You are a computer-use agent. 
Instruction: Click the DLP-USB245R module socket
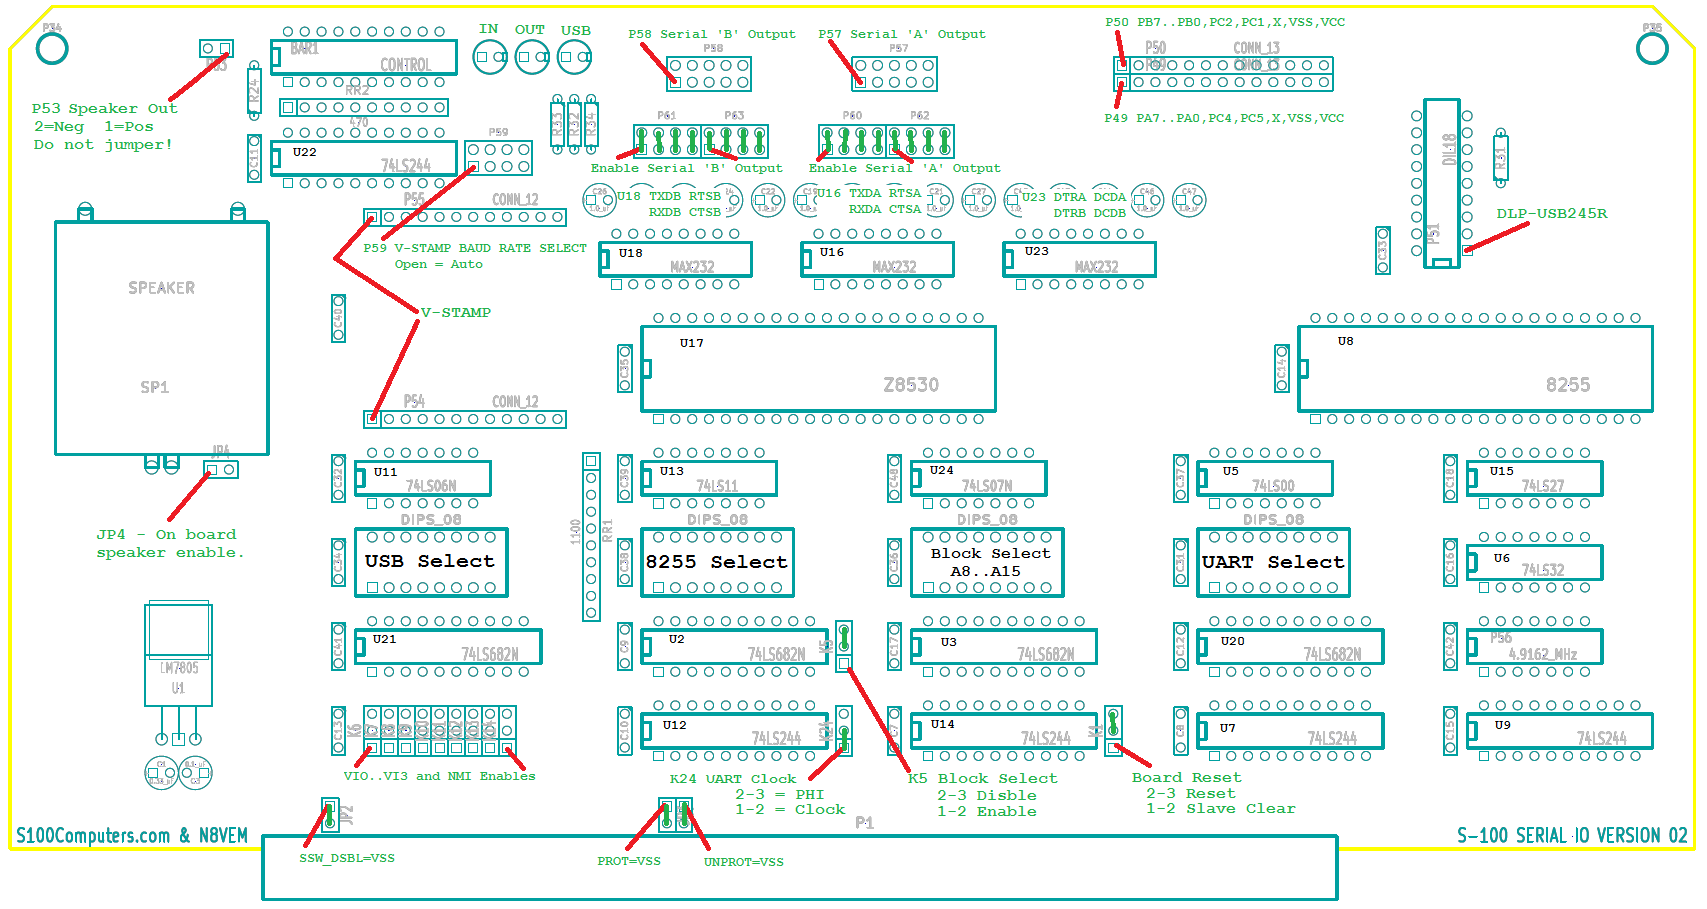coord(1441,182)
